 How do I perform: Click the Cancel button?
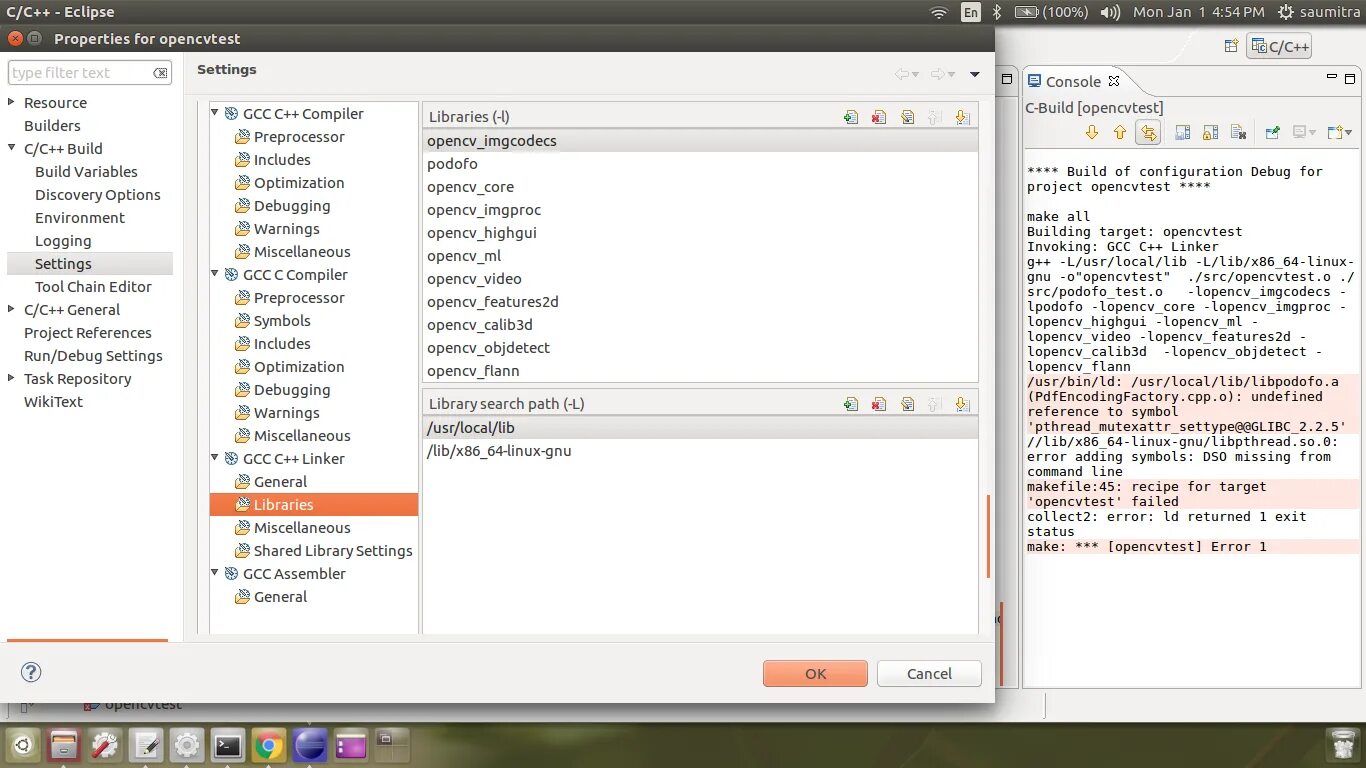[x=929, y=673]
